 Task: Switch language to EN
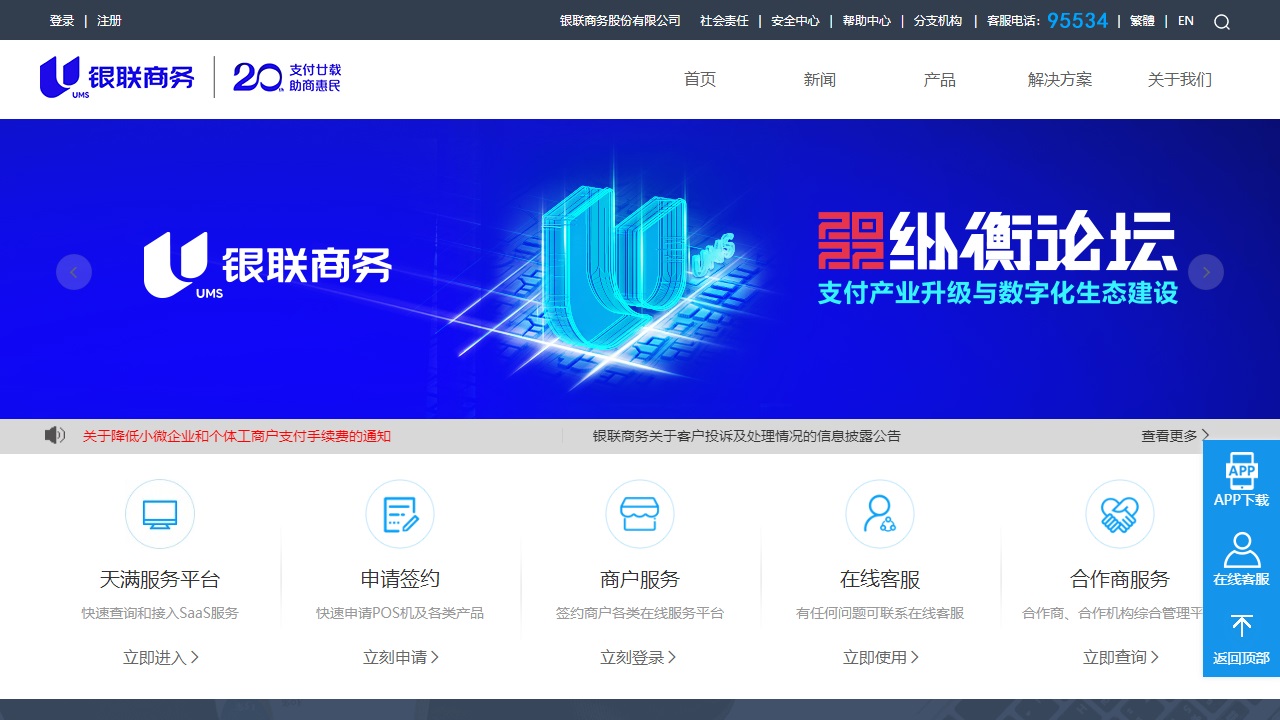(1186, 21)
